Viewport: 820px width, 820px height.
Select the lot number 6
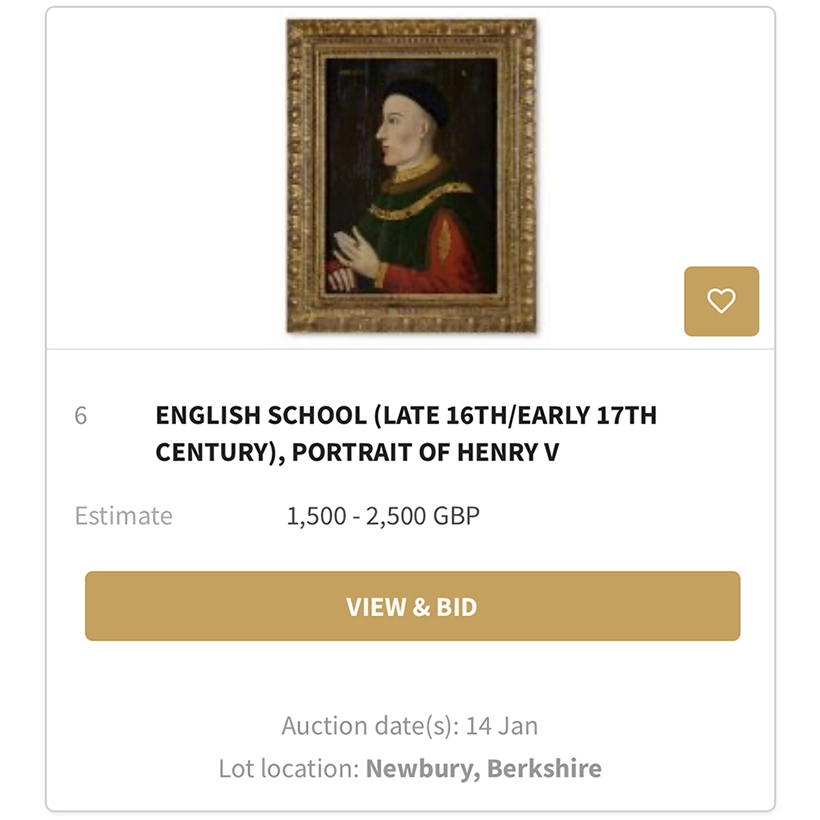click(81, 415)
